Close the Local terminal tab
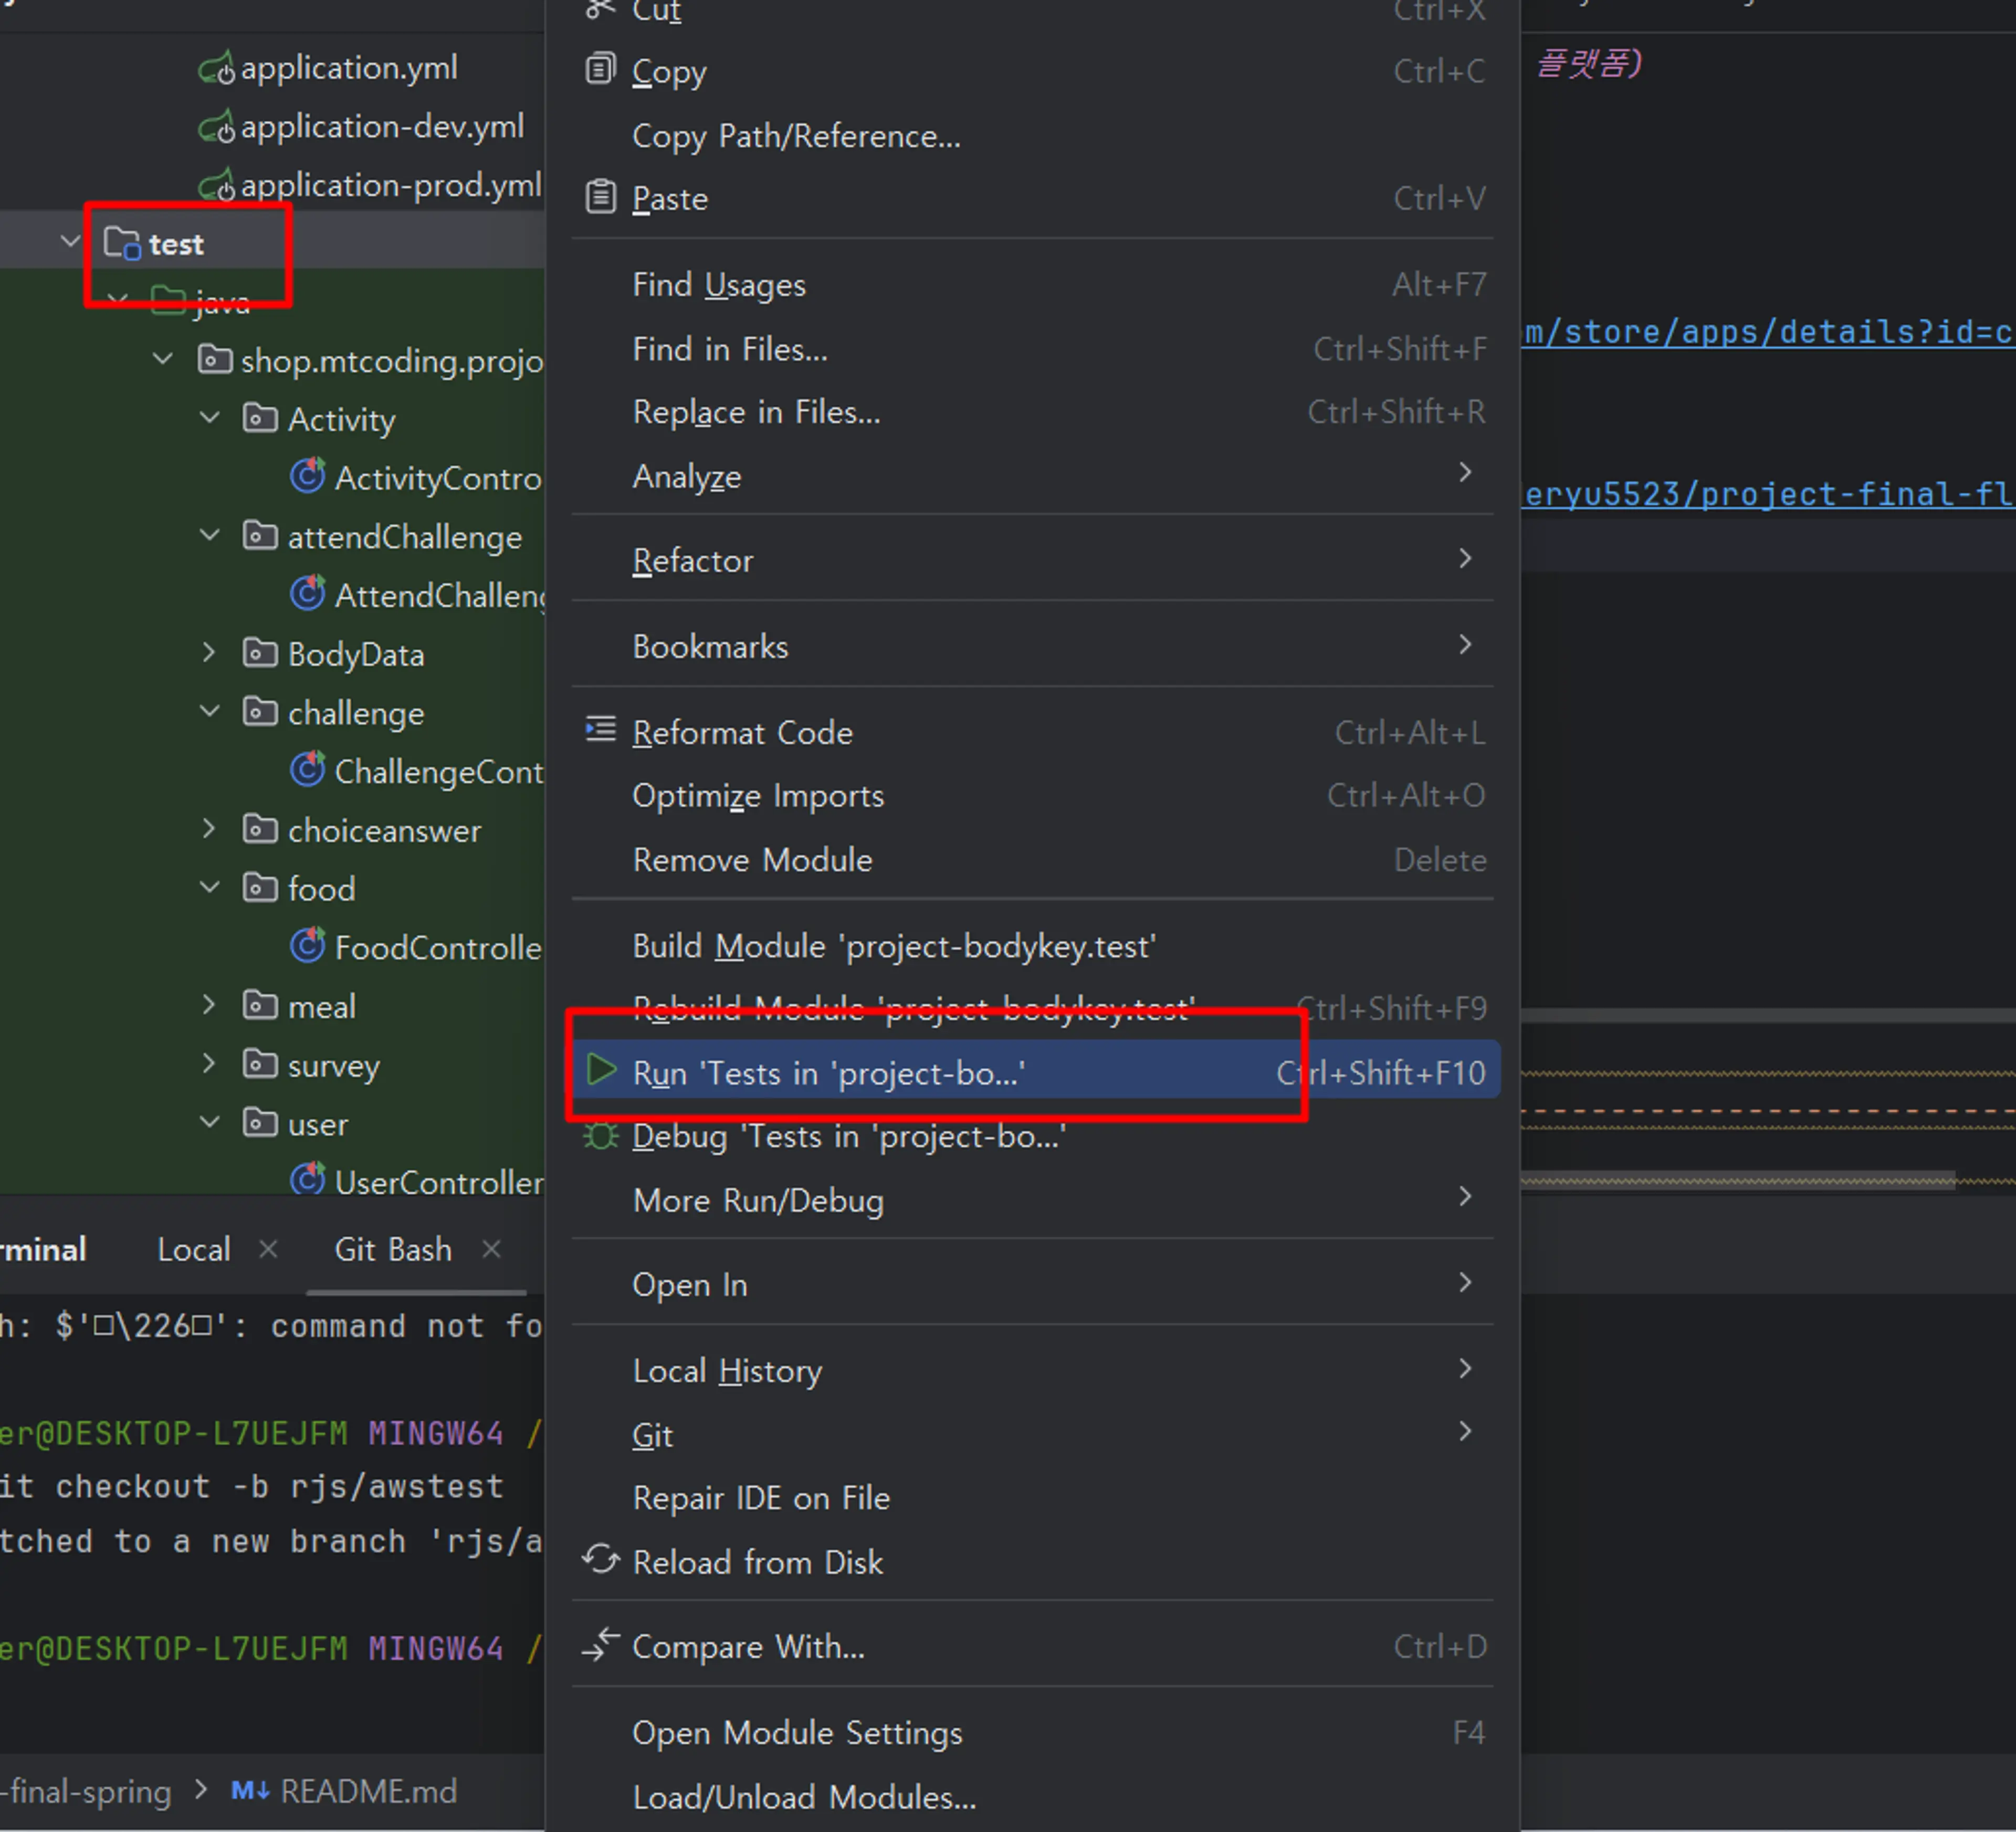Image resolution: width=2016 pixels, height=1832 pixels. pyautogui.click(x=268, y=1249)
